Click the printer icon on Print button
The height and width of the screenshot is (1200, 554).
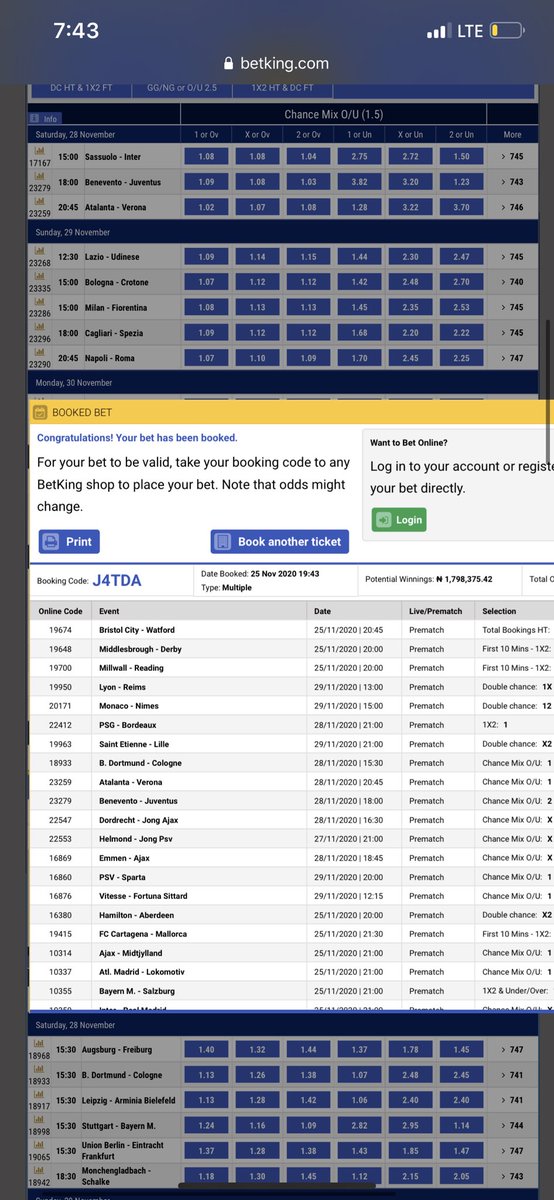[50, 542]
